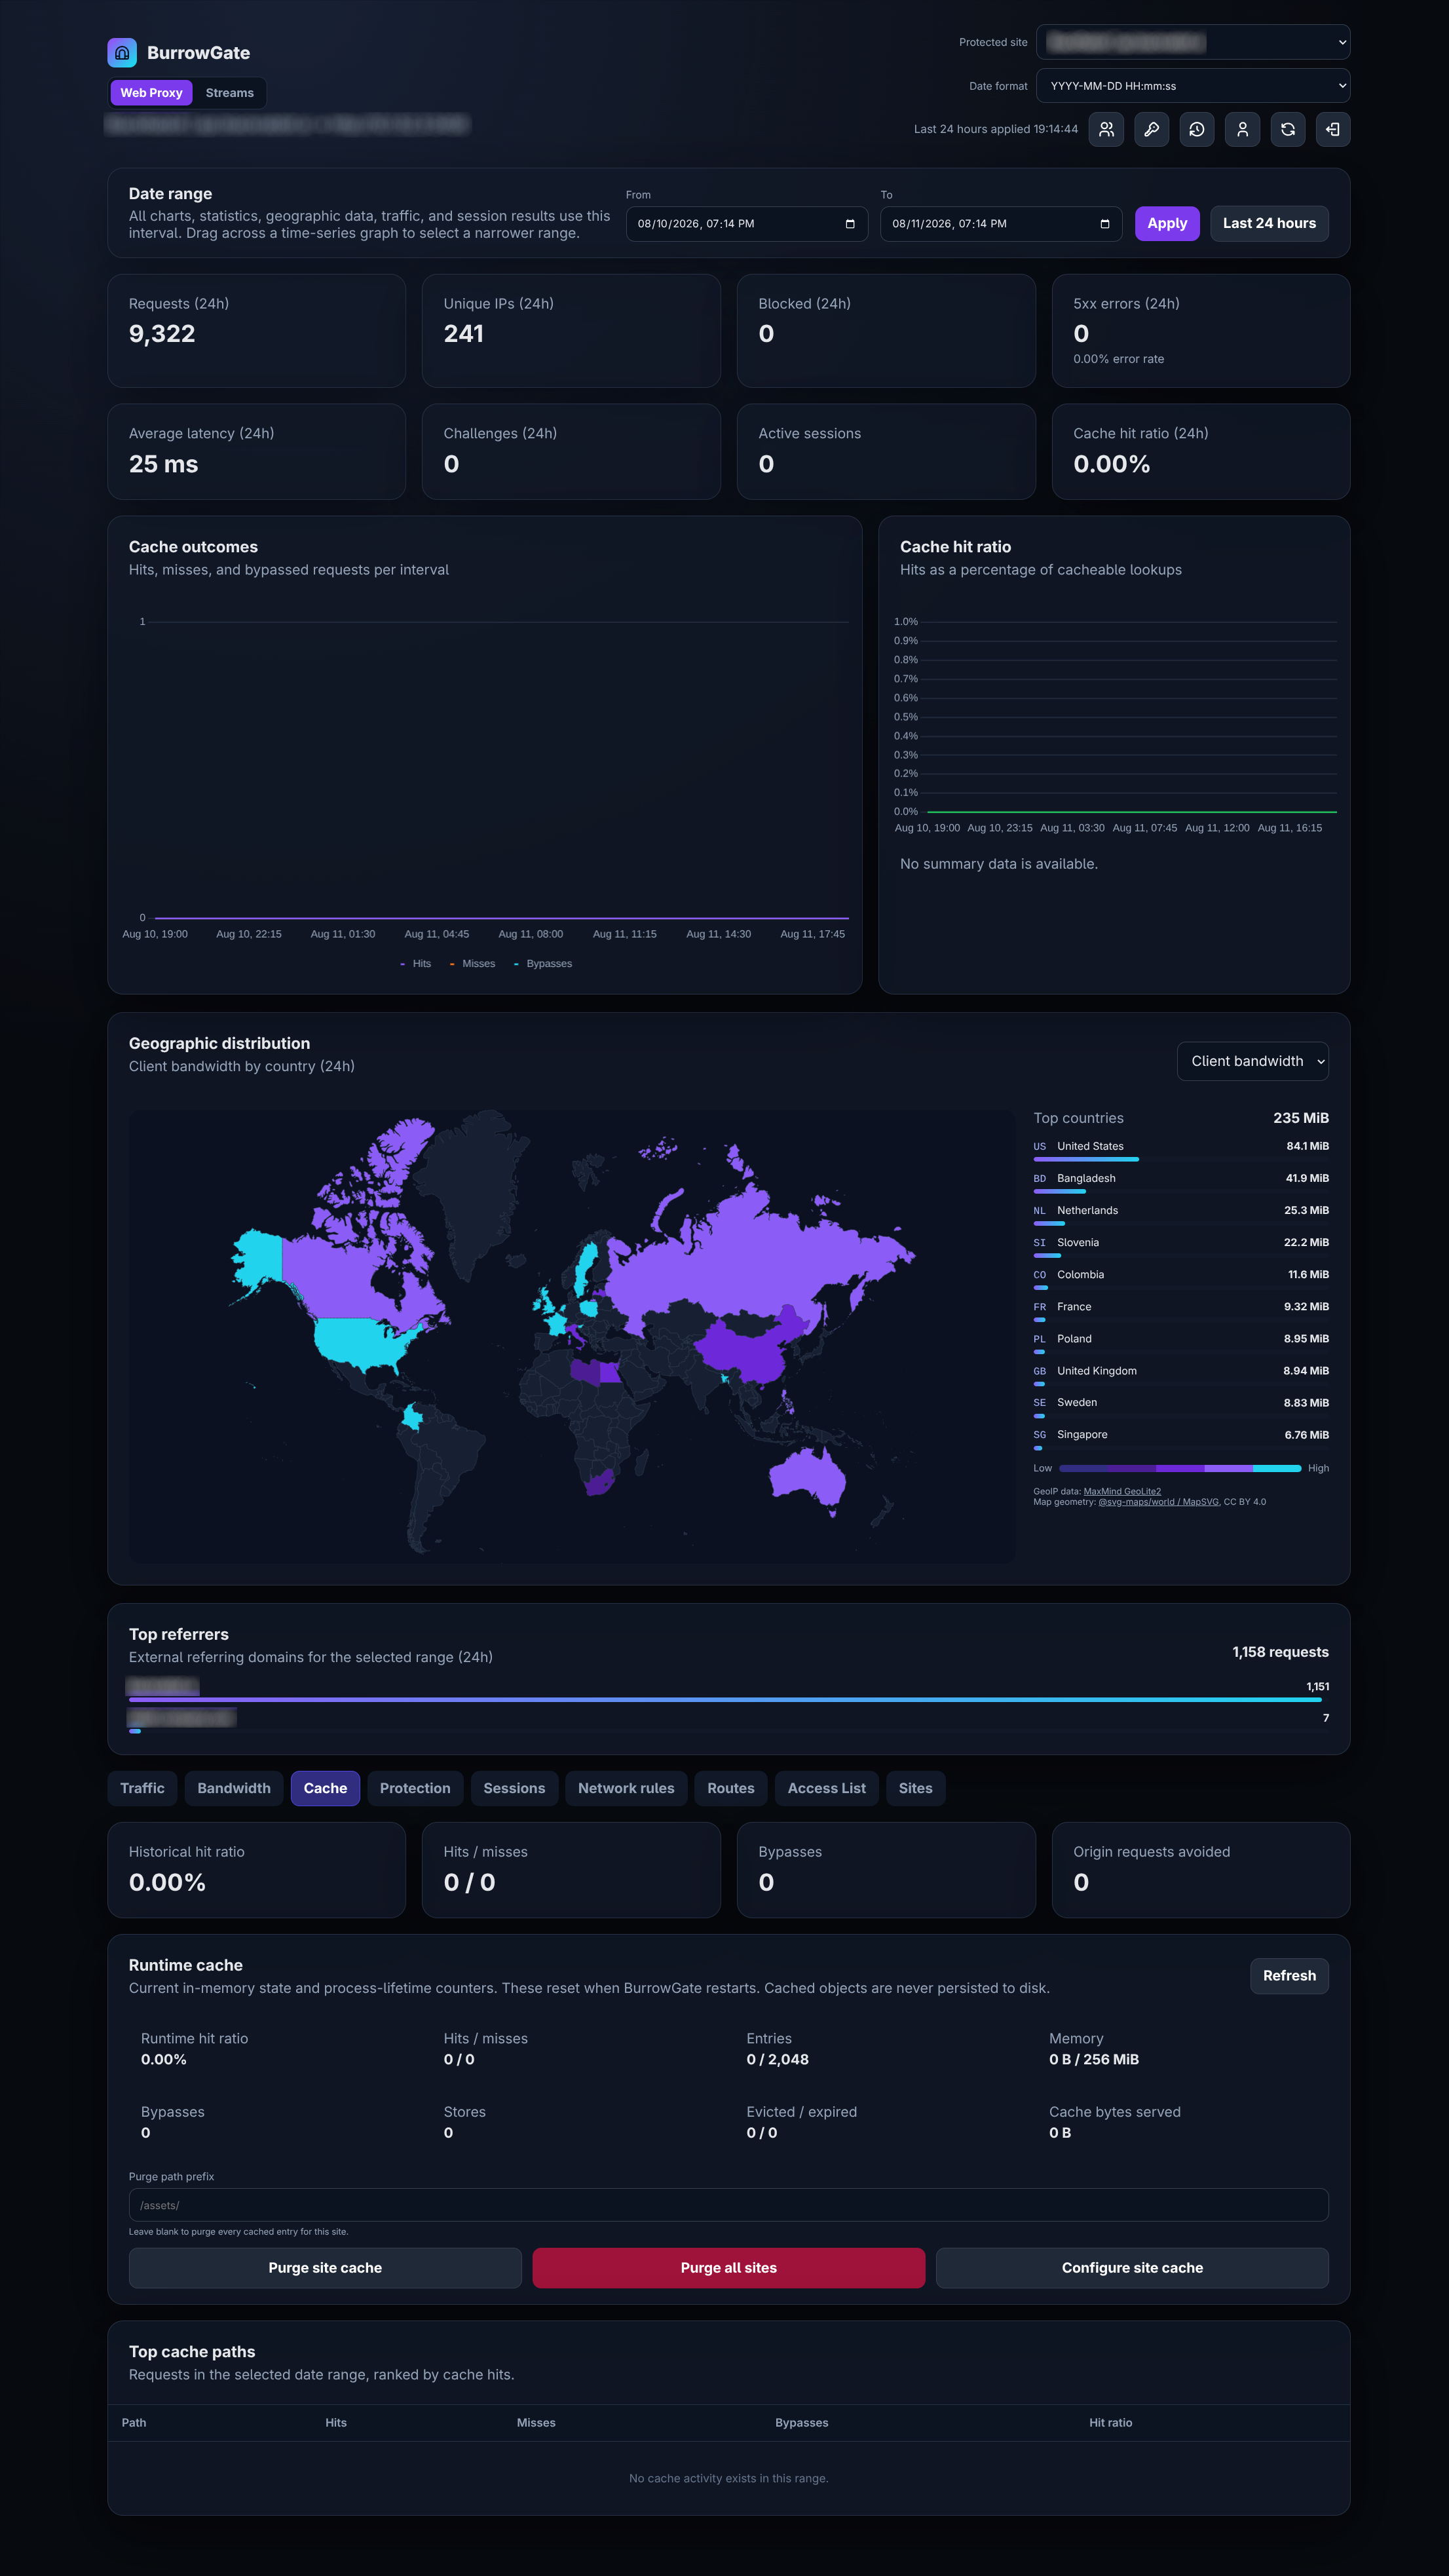Click the Unique IPs value 241

(x=463, y=334)
